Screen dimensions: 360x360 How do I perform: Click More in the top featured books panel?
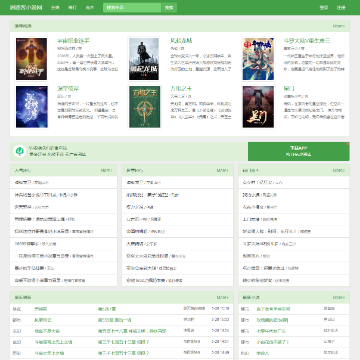[x=339, y=26]
